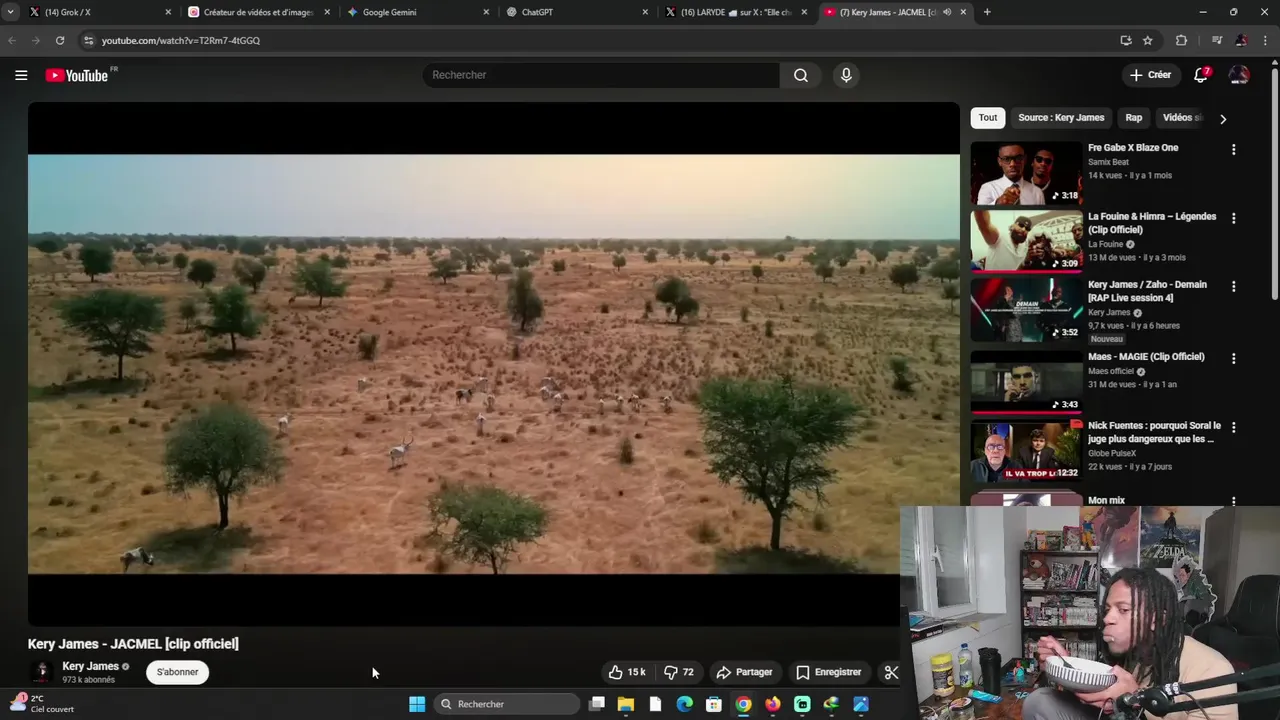This screenshot has width=1280, height=720.
Task: Click the Chrome icon on taskbar
Action: tap(743, 704)
